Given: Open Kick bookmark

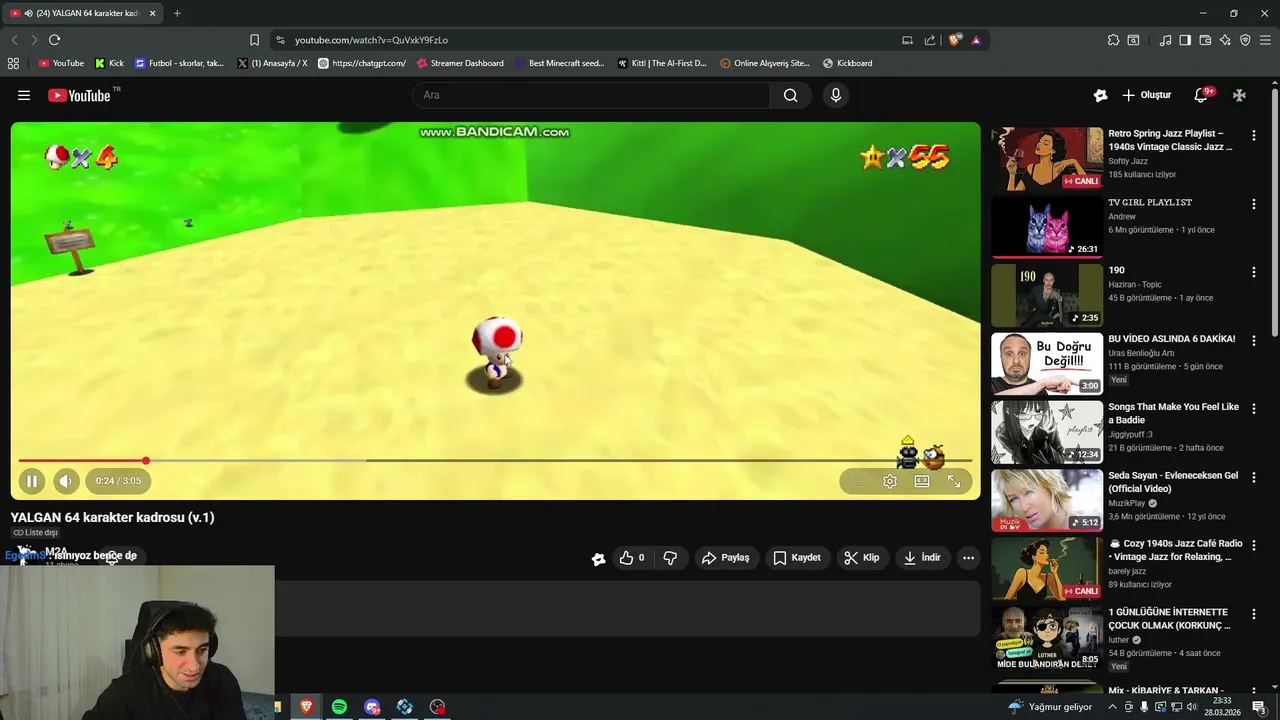Looking at the screenshot, I should coord(110,63).
